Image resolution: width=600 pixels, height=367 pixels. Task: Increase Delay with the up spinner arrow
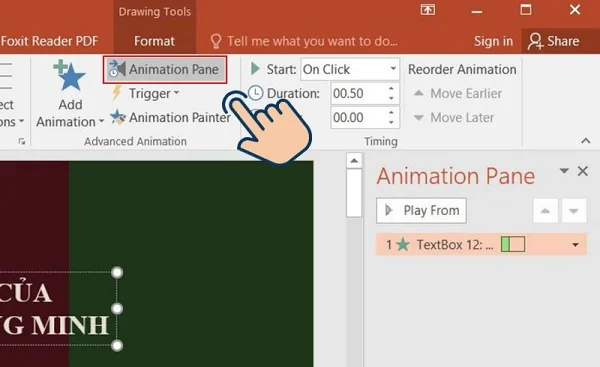(391, 113)
